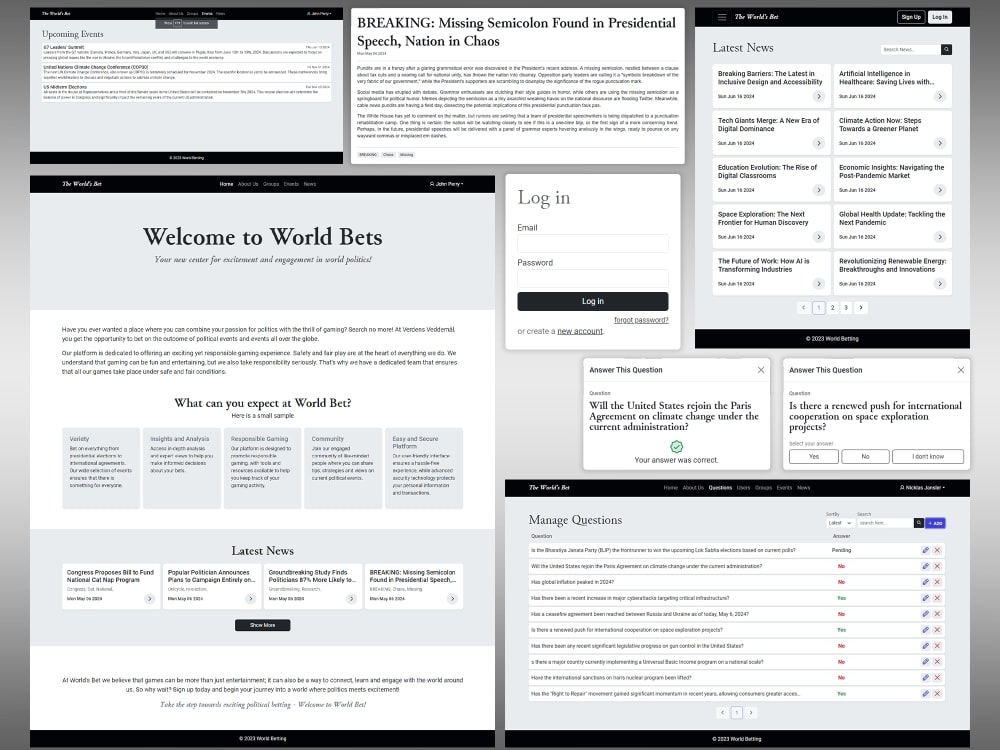Viewport: 1000px width, 750px height.
Task: Focus the Password input field
Action: pos(592,278)
